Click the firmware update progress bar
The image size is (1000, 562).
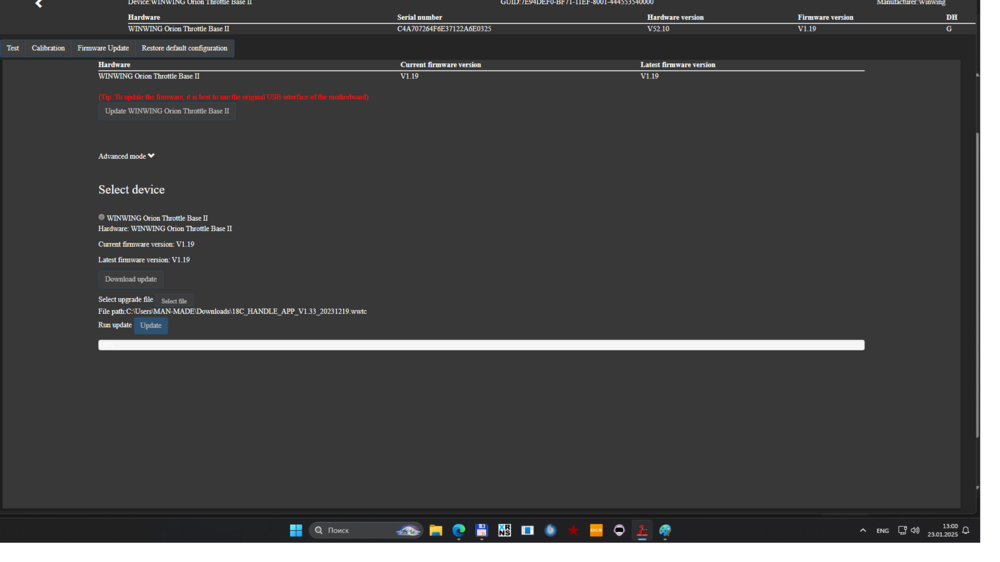[482, 345]
